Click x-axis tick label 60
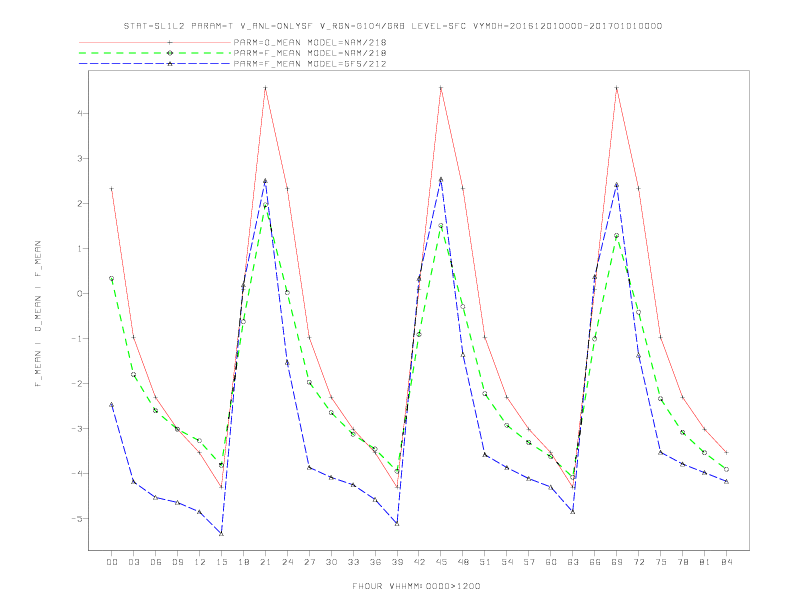 [x=551, y=562]
